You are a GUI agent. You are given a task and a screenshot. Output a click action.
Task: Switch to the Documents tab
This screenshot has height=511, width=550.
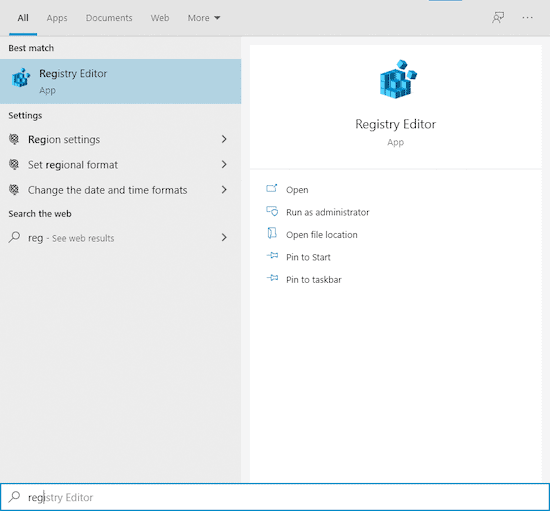point(109,18)
